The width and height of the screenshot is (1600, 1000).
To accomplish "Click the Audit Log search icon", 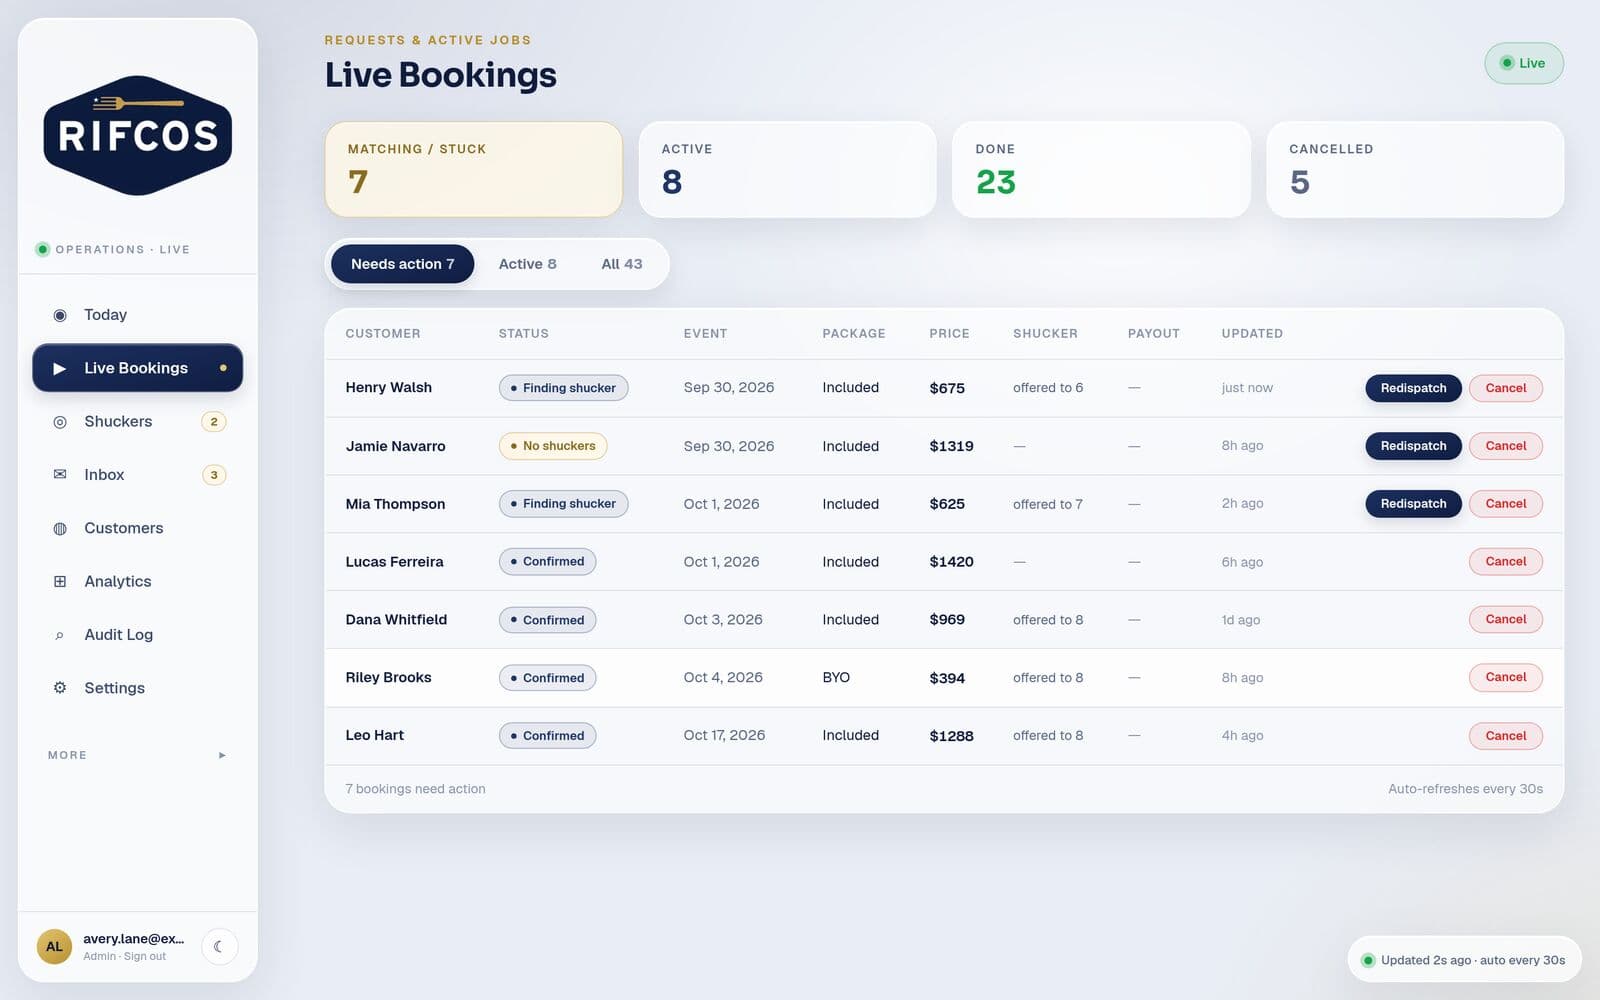I will tap(60, 635).
